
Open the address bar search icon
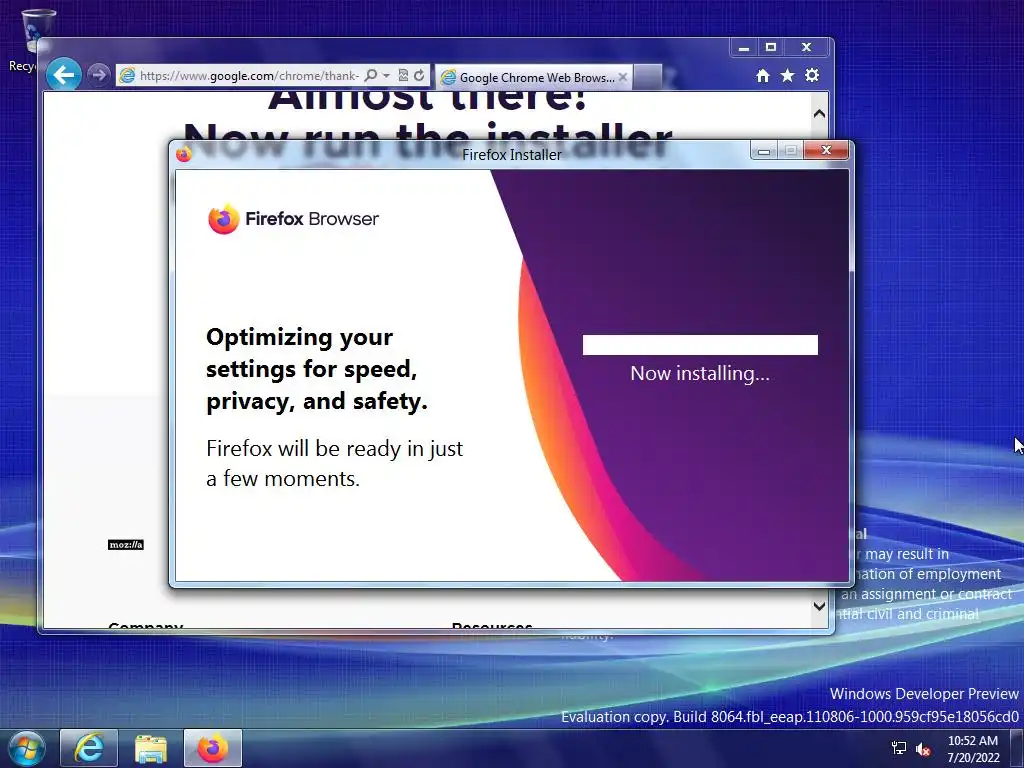click(x=371, y=76)
